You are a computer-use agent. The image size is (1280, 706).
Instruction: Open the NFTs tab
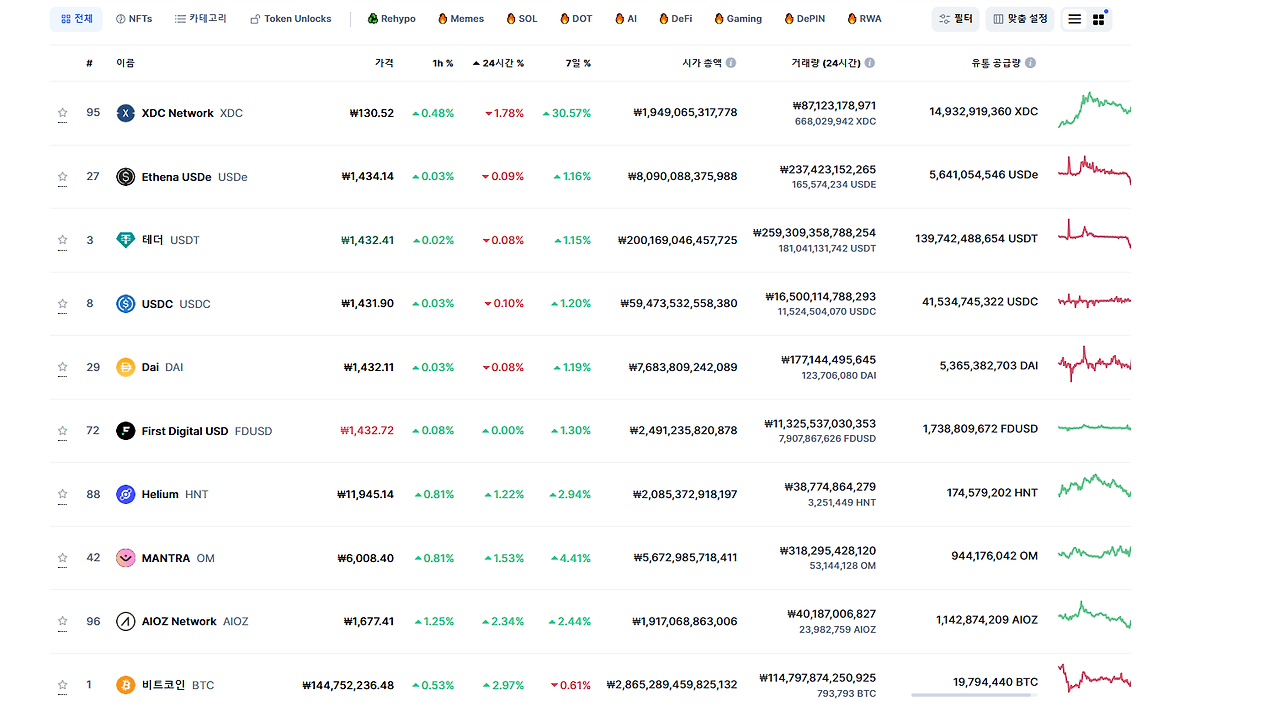pos(134,19)
